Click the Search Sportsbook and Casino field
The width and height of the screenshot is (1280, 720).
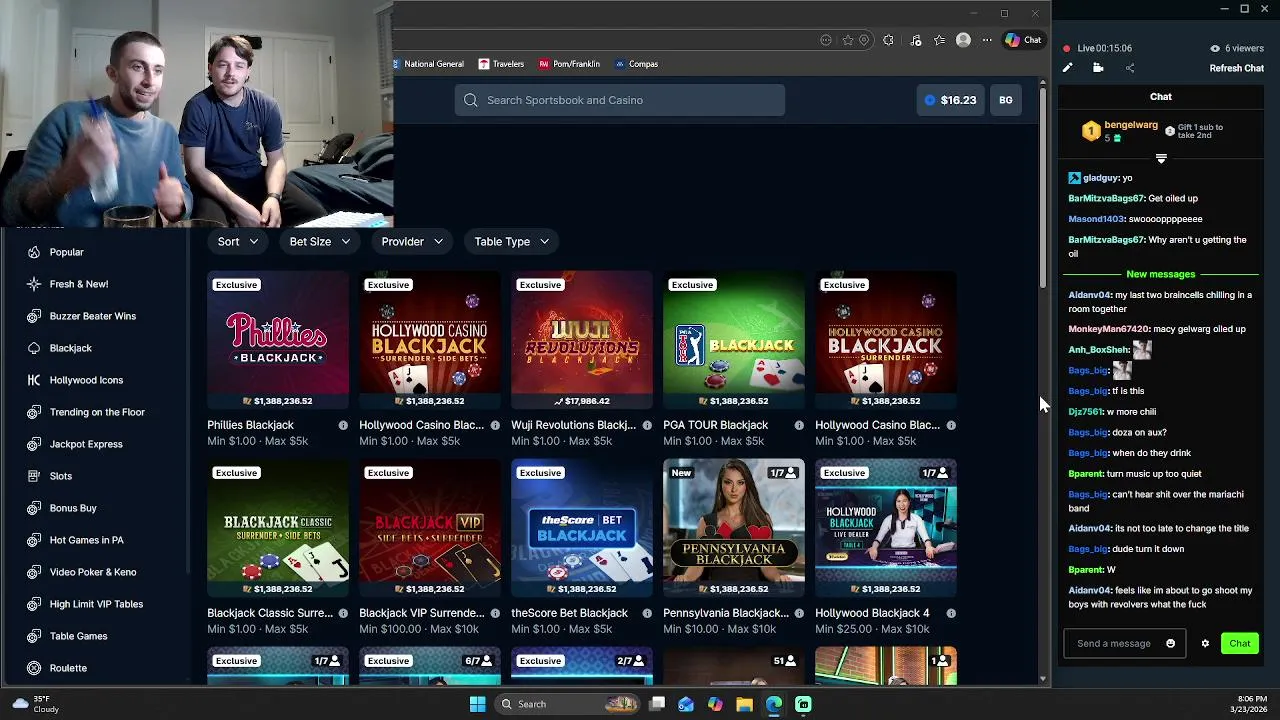(x=620, y=100)
